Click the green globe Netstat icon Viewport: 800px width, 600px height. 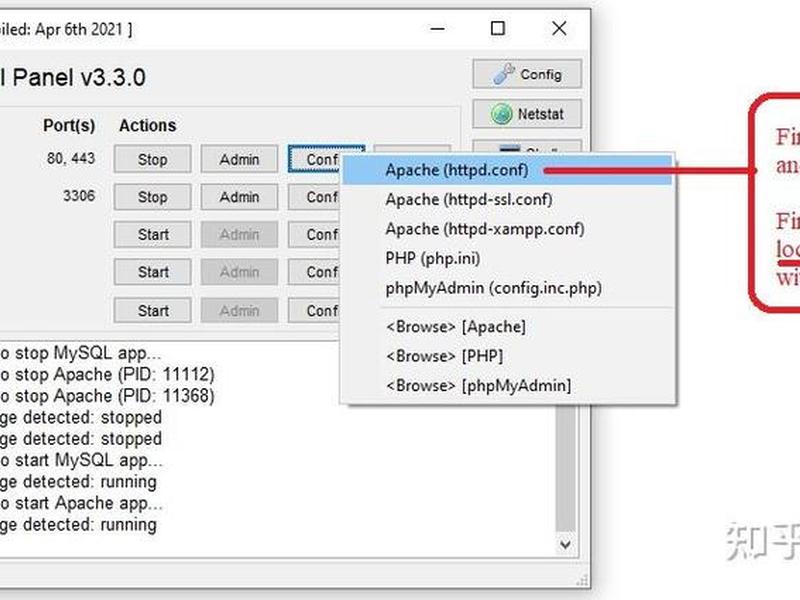(502, 114)
